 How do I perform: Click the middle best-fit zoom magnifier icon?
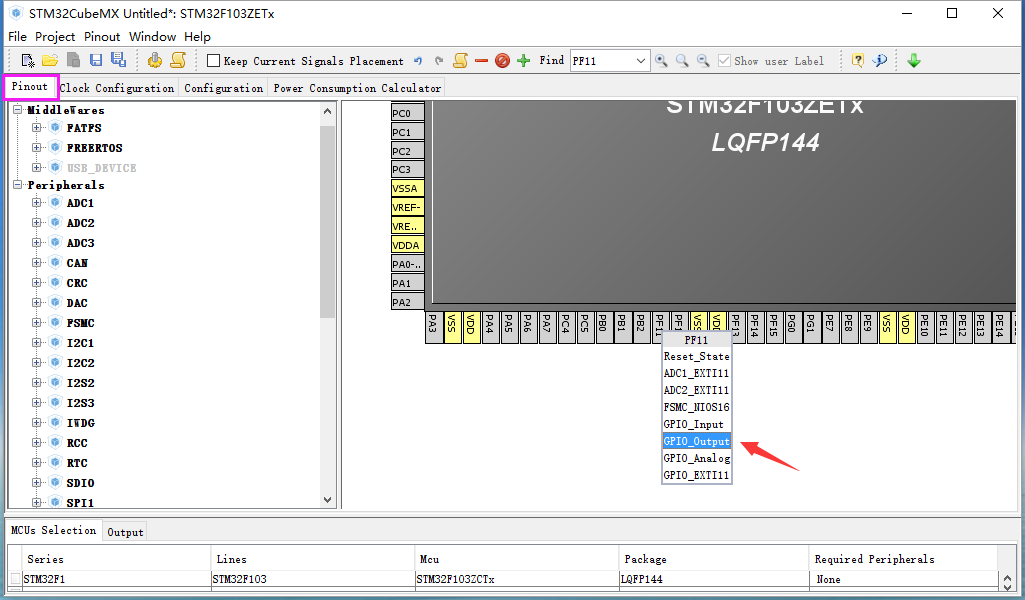tap(682, 61)
